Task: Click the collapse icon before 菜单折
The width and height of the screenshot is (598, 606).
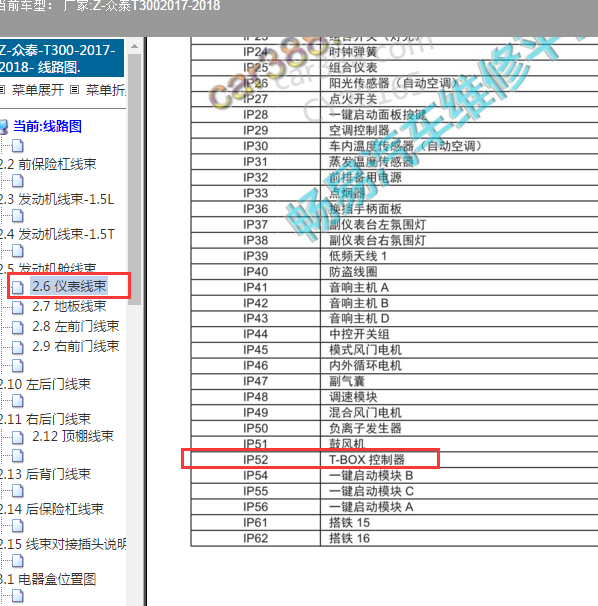Action: pos(75,90)
